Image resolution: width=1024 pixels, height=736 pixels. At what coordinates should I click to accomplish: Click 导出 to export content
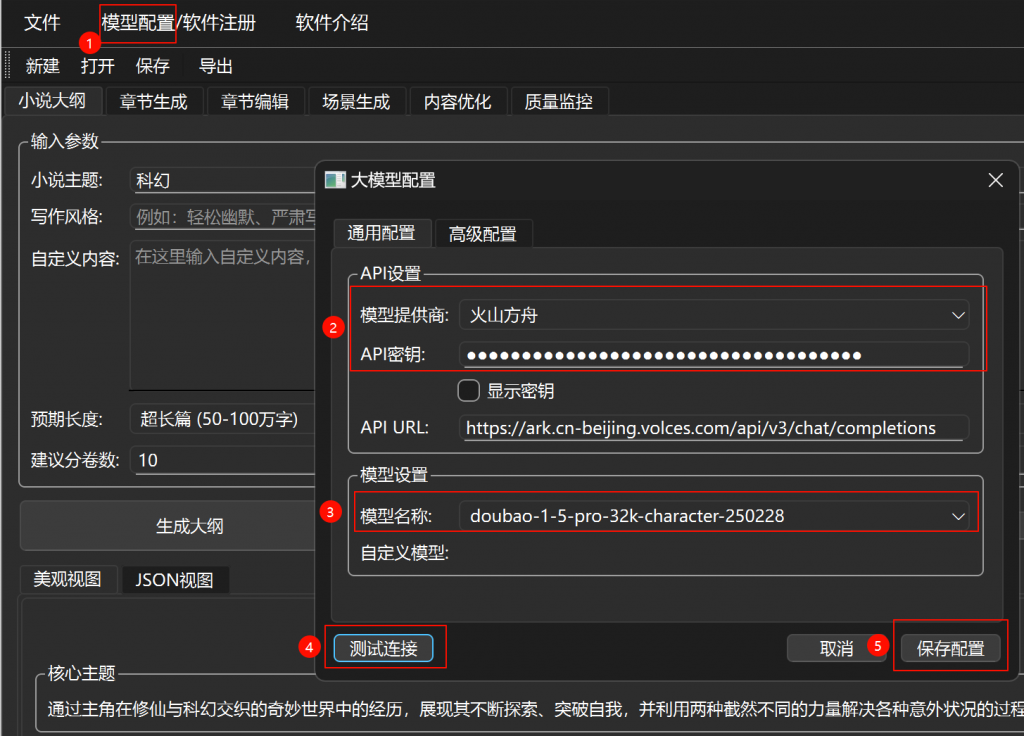point(216,66)
